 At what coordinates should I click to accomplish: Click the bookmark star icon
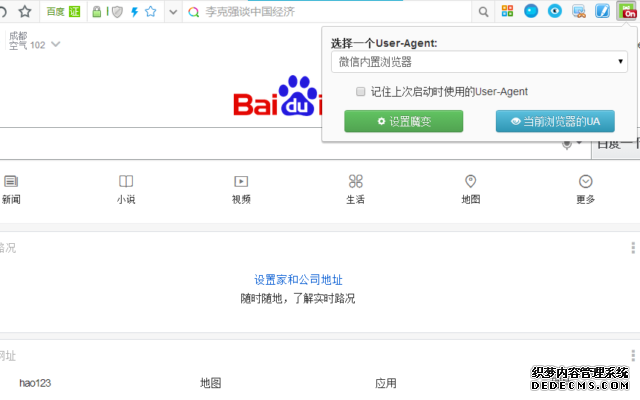tap(25, 11)
